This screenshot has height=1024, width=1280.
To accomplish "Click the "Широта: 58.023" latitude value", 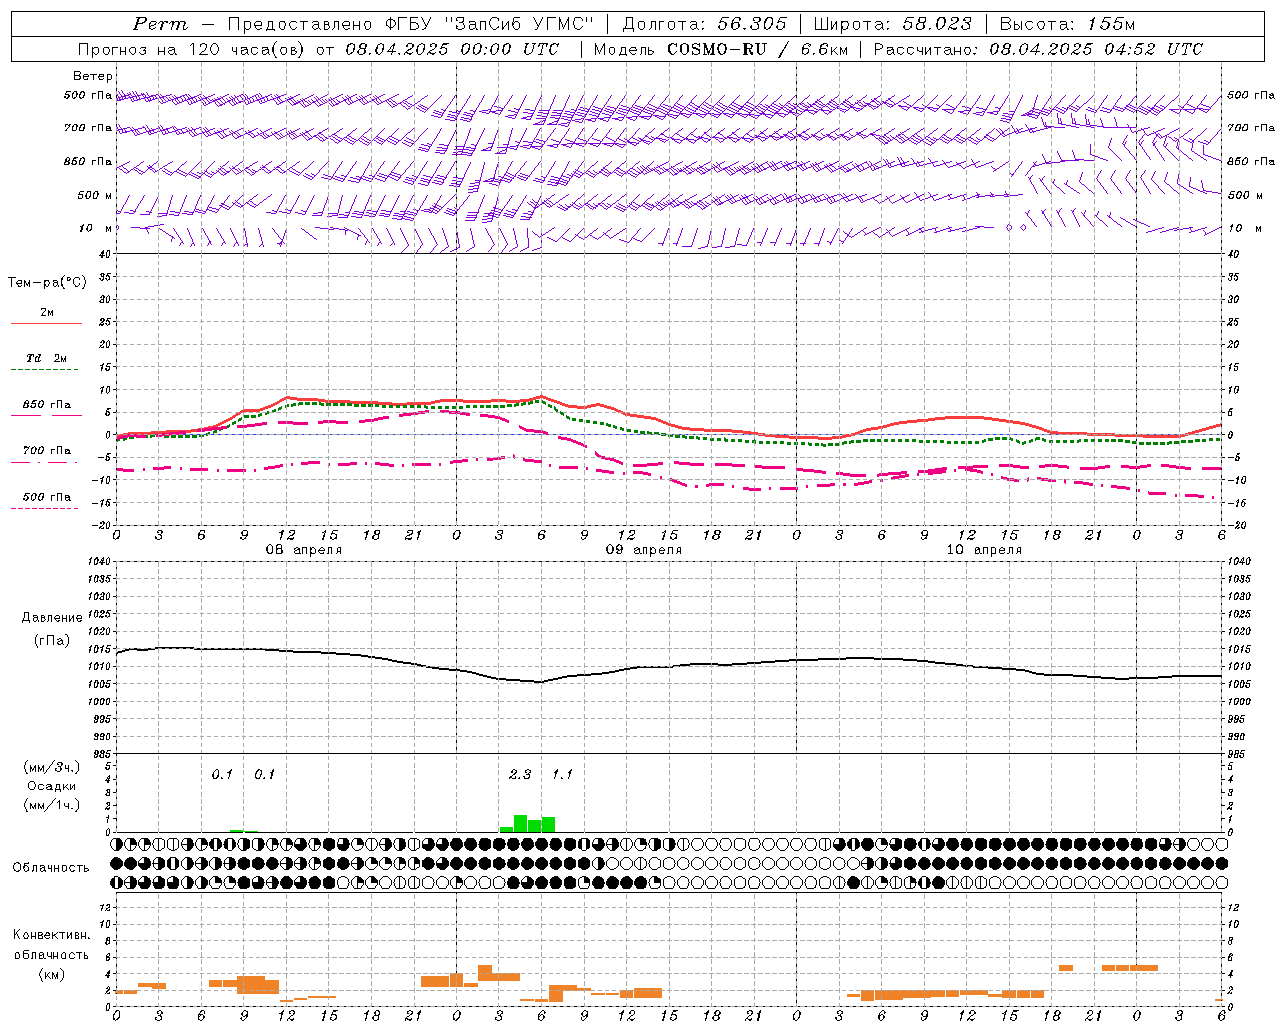I will click(892, 24).
